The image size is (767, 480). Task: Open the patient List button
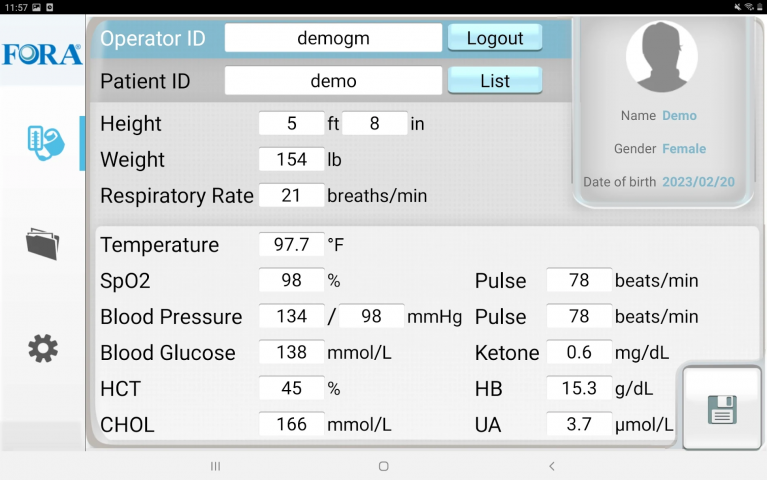(495, 81)
